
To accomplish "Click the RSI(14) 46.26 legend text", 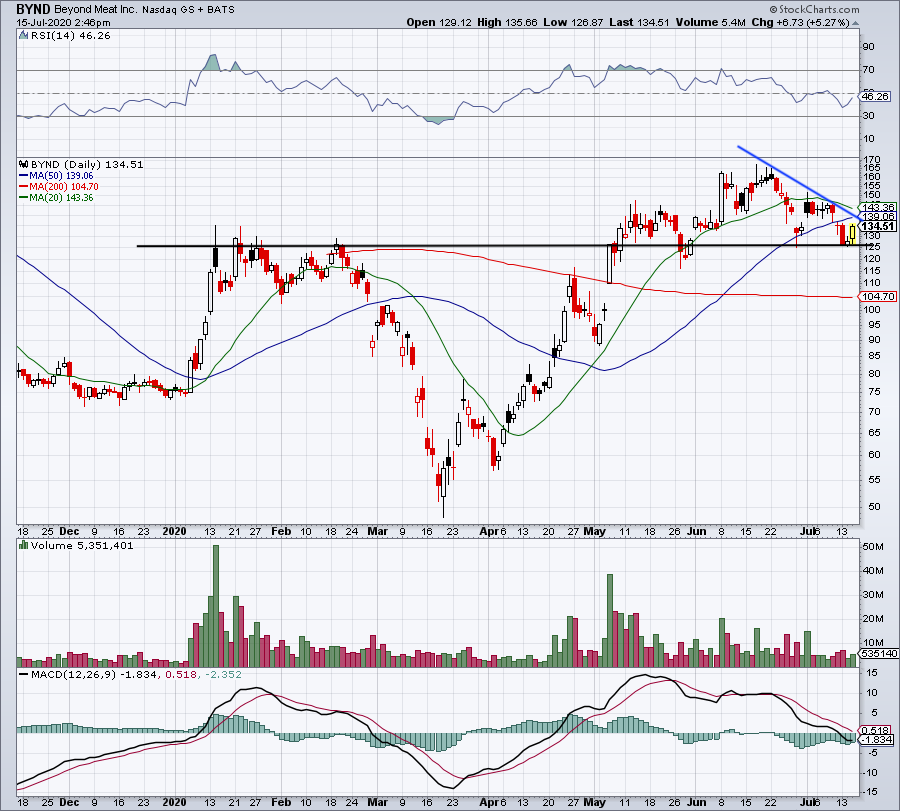I will click(x=71, y=36).
